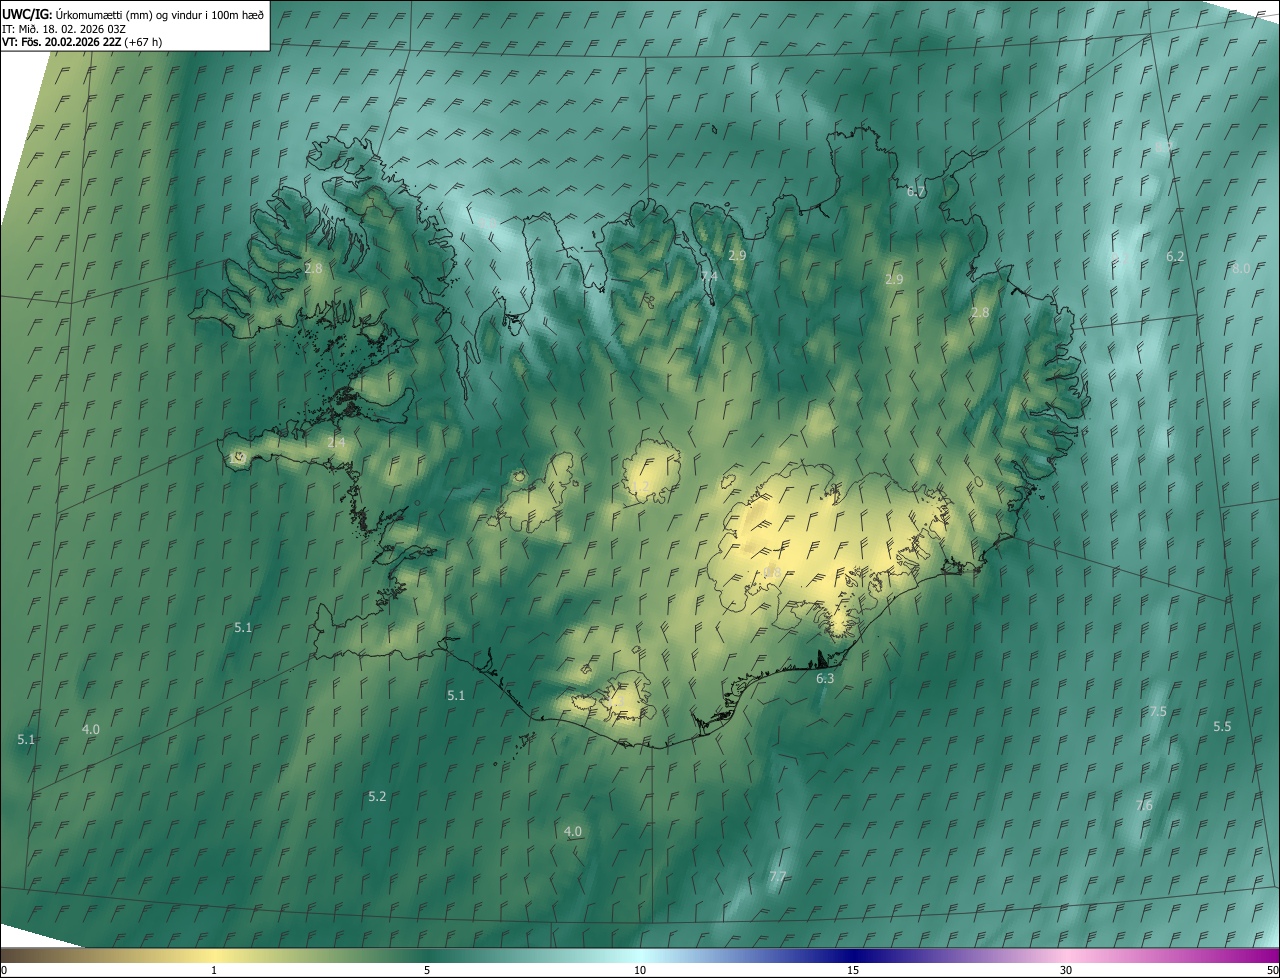
Task: Click the valid time 'VT: Fös. 20.02.2026 22Z (+67 h)'
Action: [82, 42]
